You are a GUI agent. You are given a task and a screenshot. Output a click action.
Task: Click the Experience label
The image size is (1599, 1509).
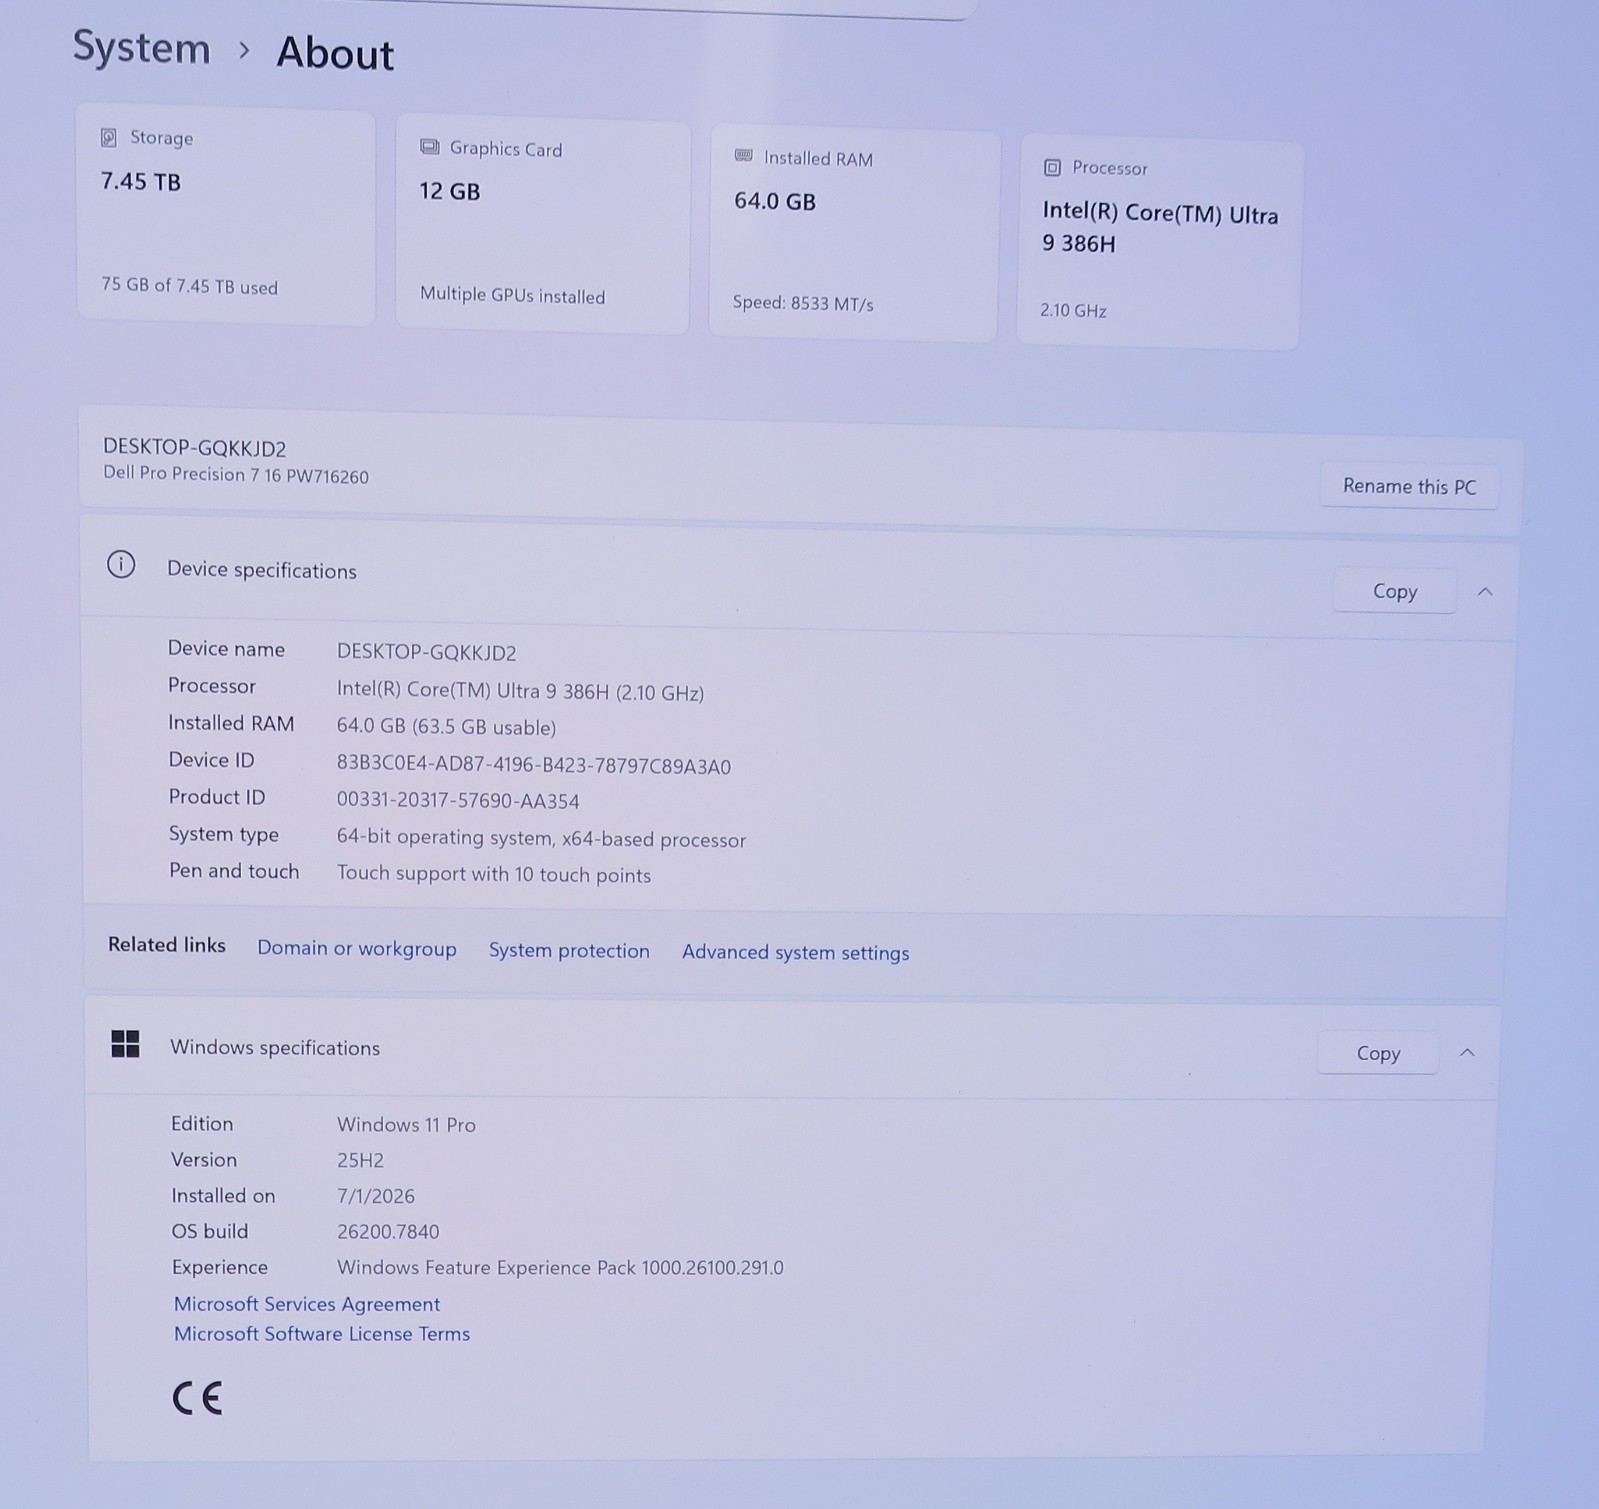pyautogui.click(x=220, y=1267)
